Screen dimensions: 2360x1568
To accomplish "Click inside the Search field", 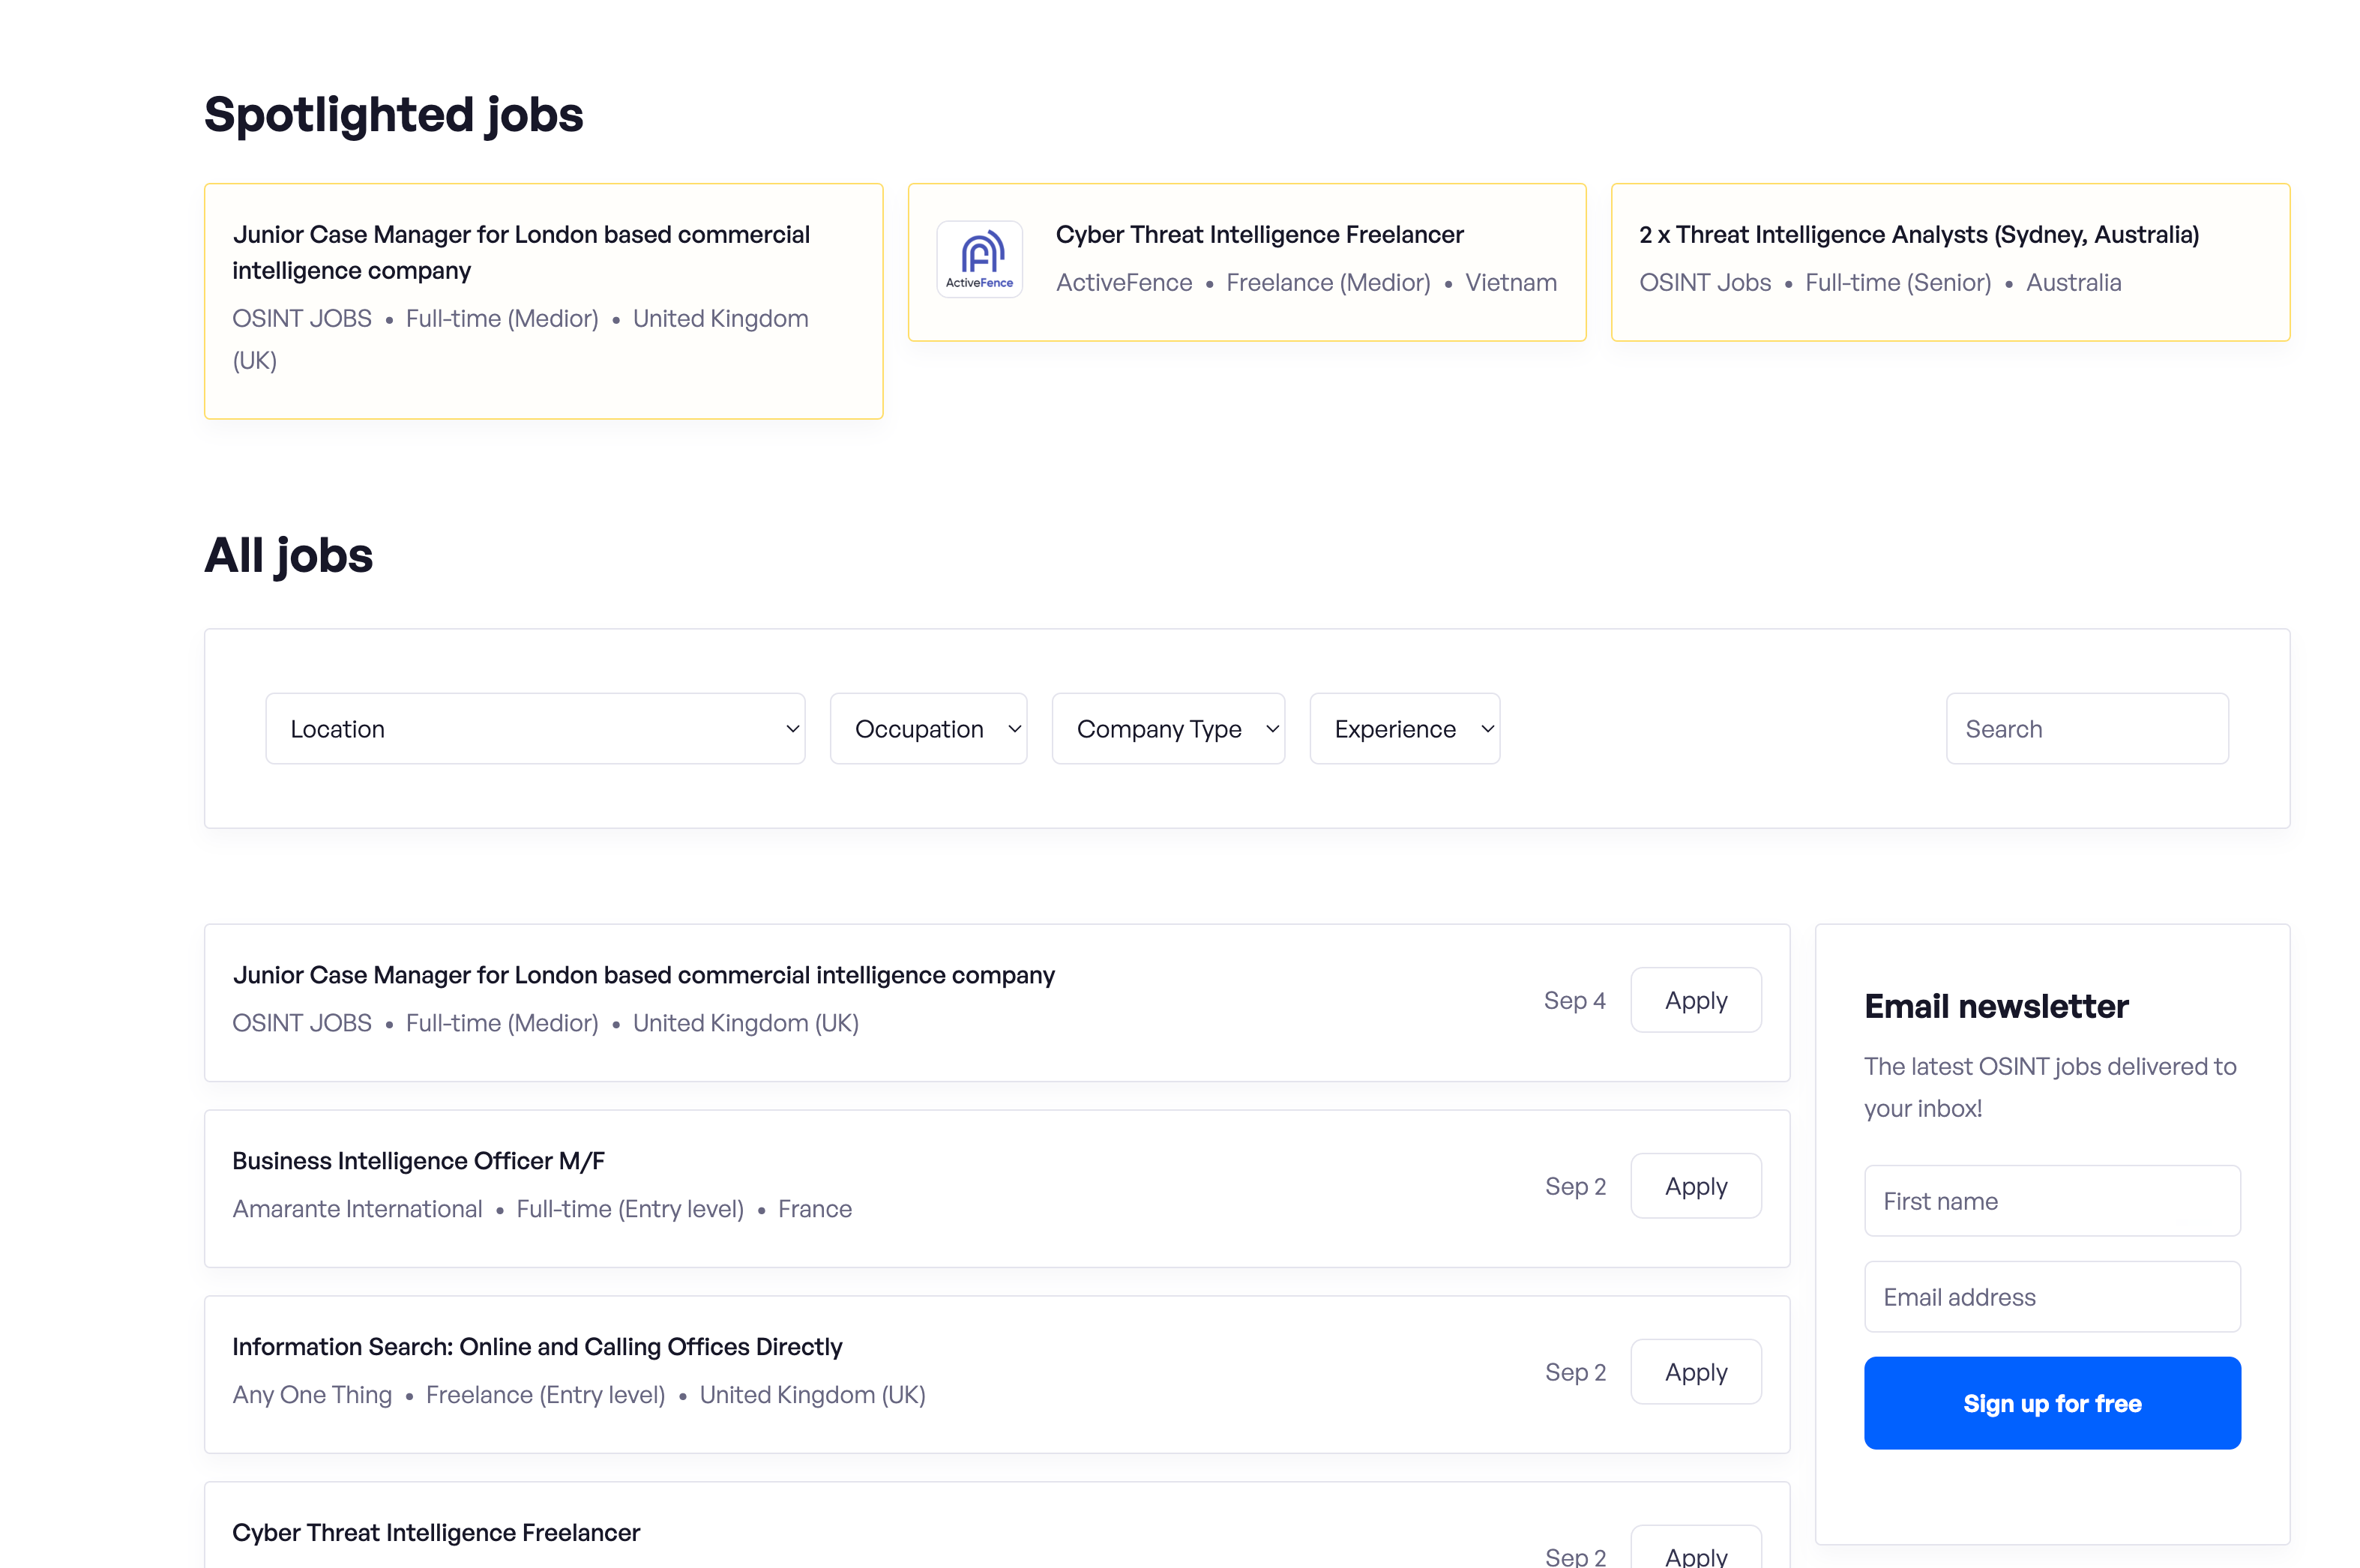I will tap(2086, 728).
